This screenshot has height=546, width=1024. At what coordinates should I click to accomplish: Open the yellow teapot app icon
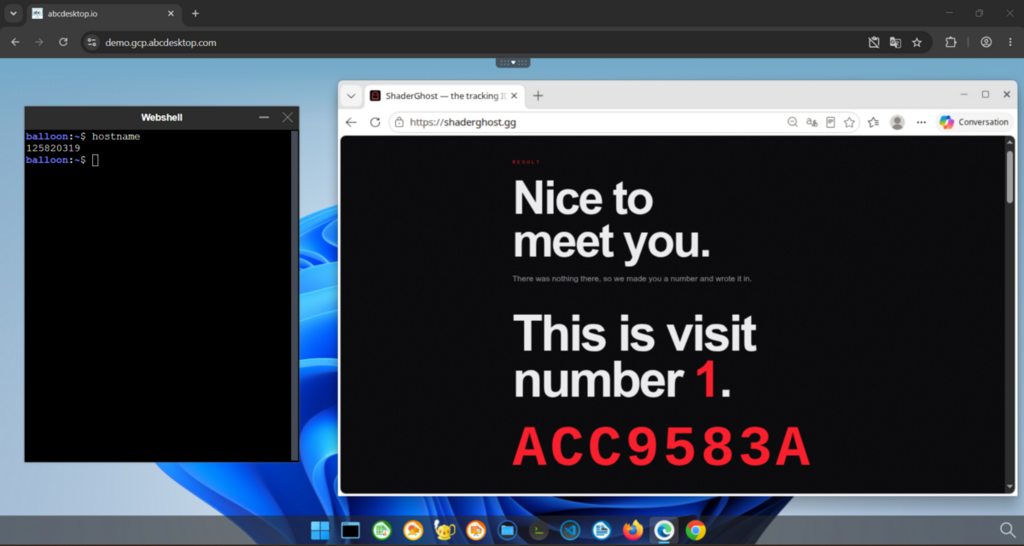click(445, 530)
